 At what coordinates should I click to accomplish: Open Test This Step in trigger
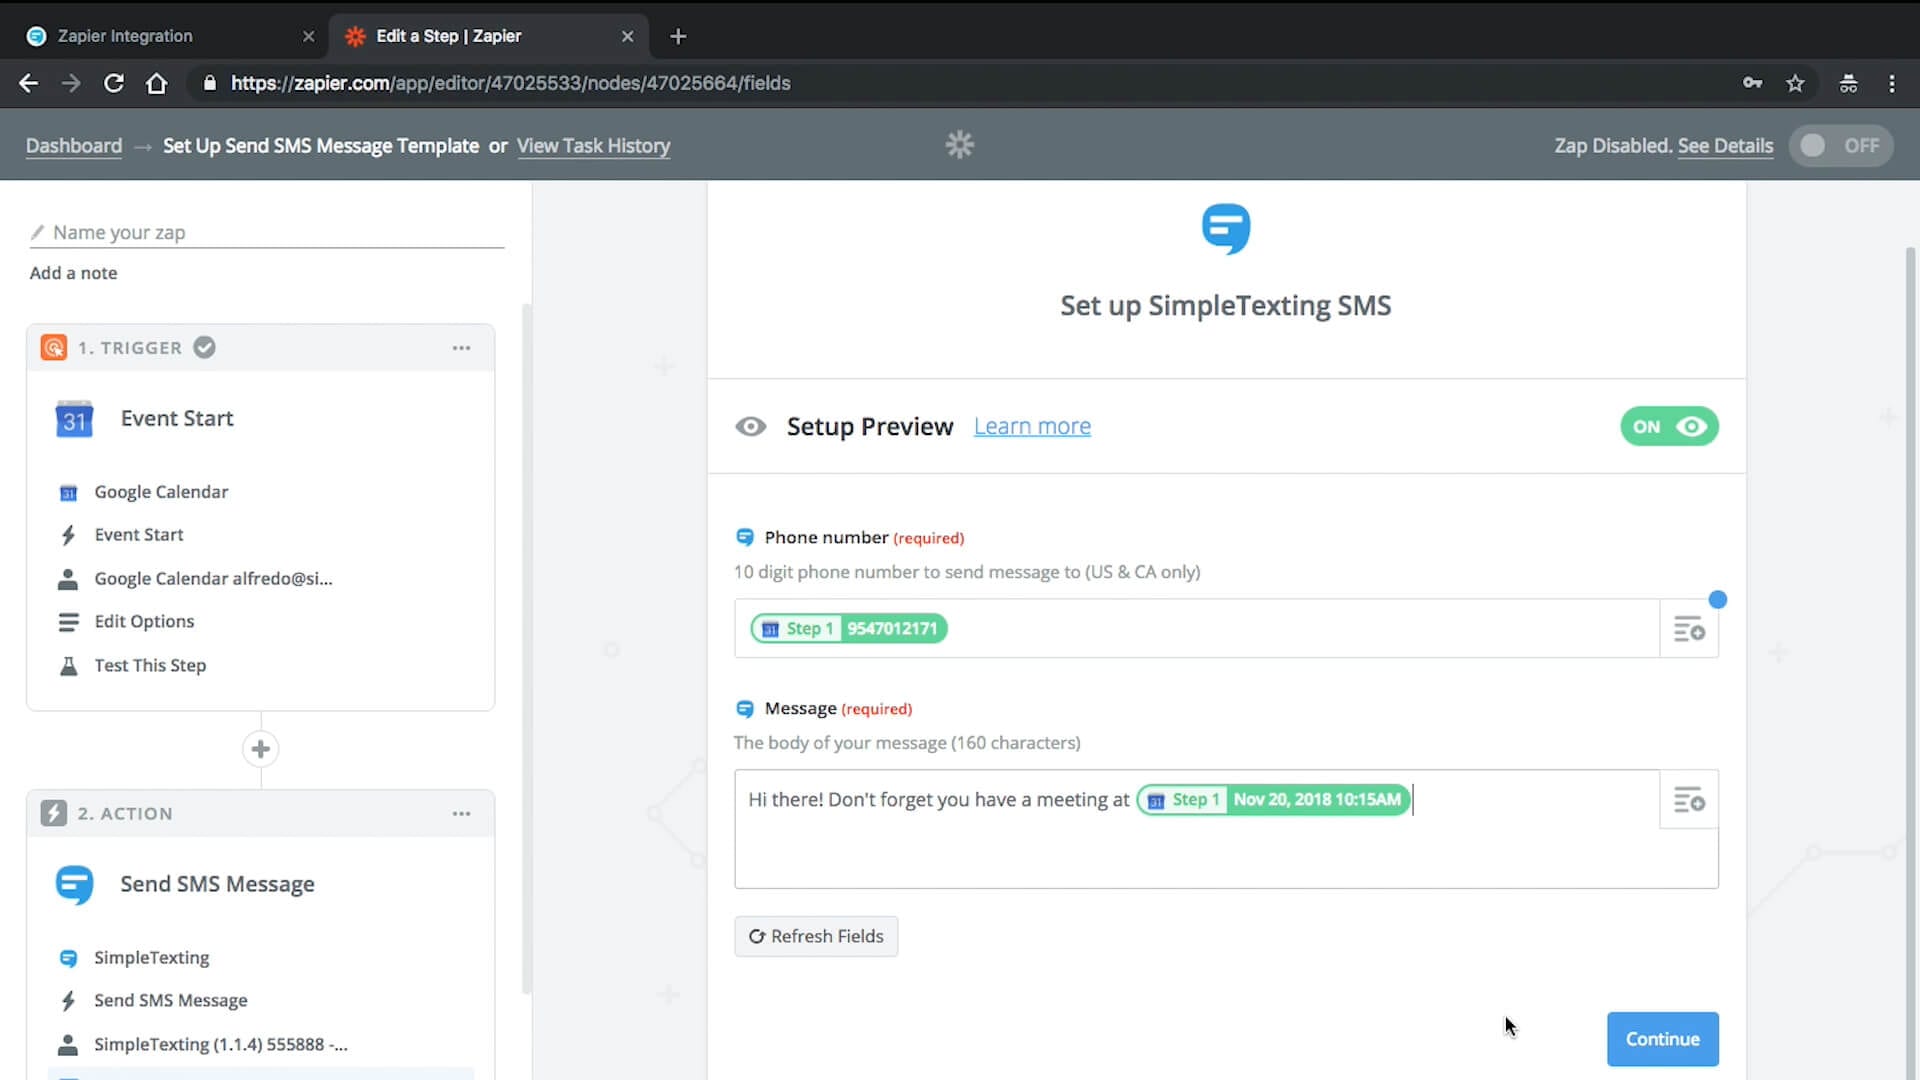(x=150, y=666)
